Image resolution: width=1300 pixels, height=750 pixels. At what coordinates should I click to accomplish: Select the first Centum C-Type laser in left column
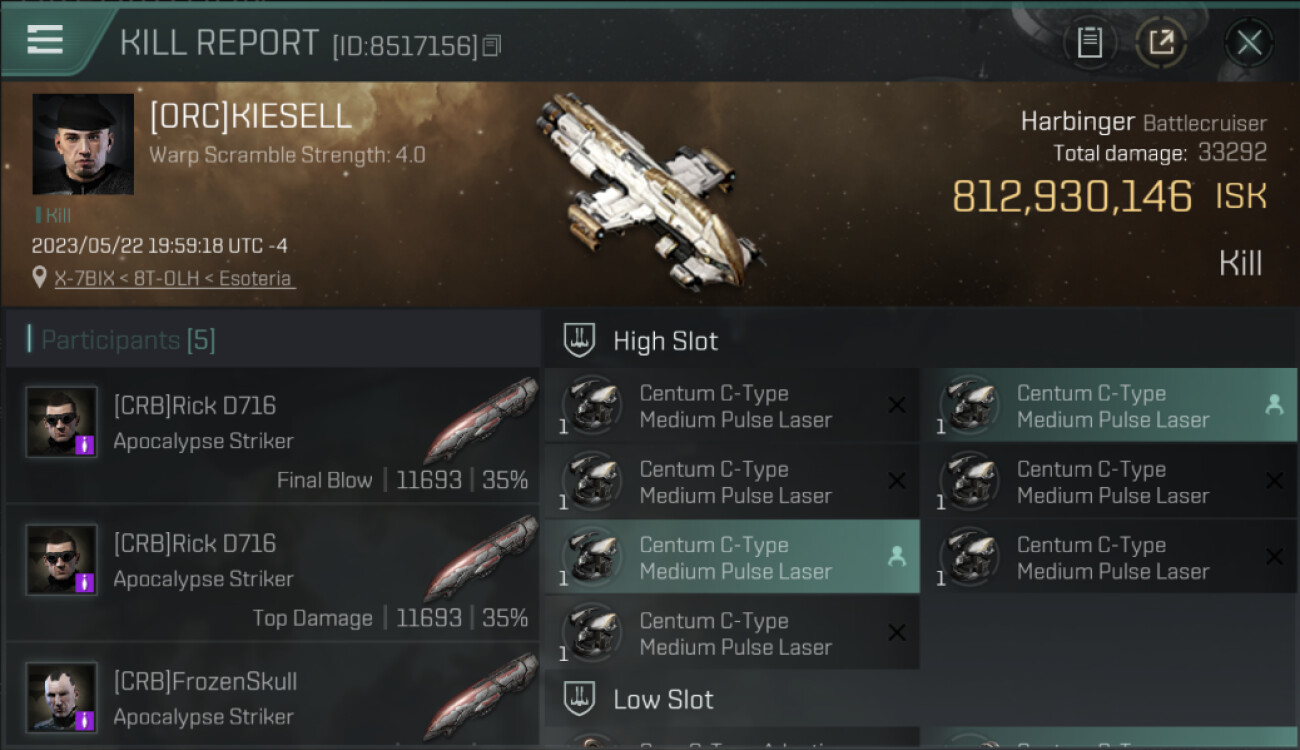(x=734, y=406)
